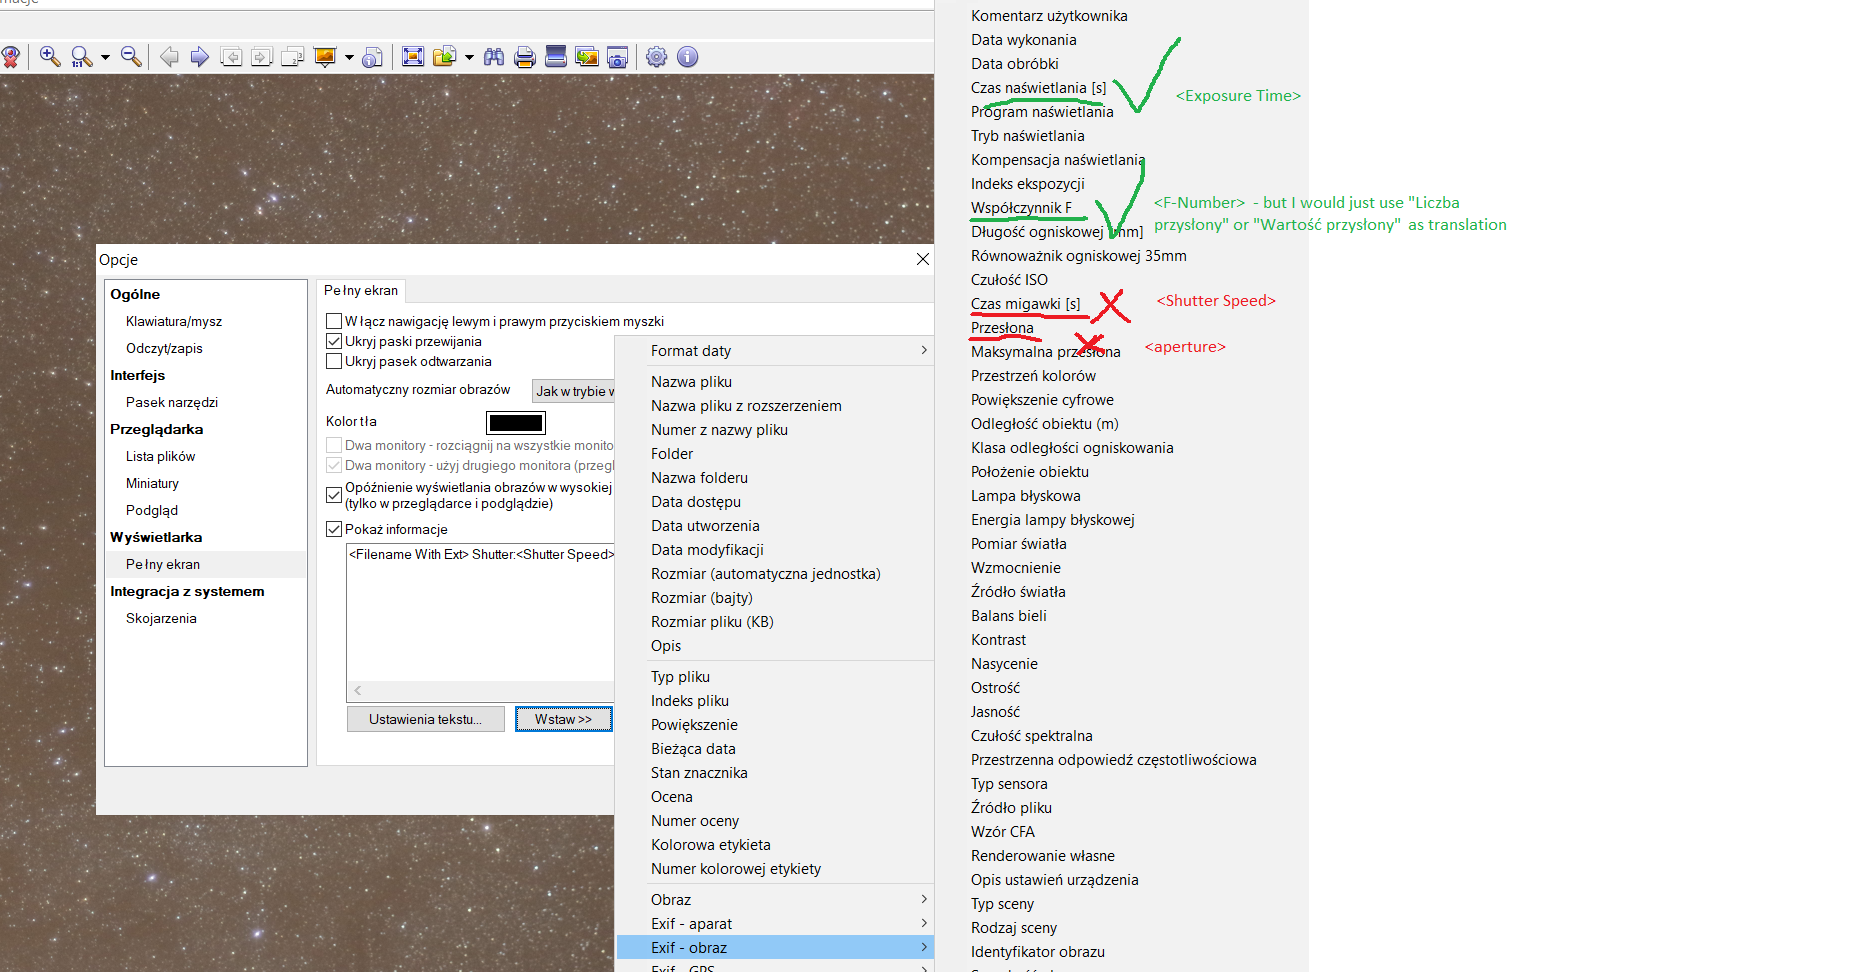Viewport: 1867px width, 972px height.
Task: Close the Opcje dialog
Action: pos(922,259)
